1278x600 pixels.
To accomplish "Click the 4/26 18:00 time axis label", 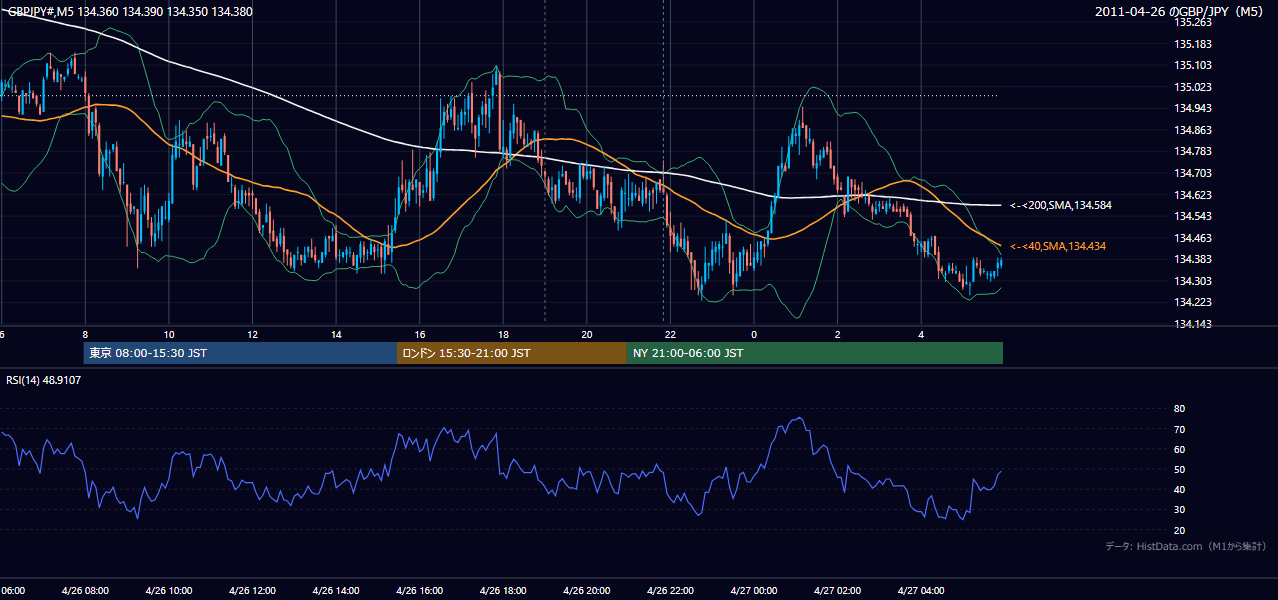I will pyautogui.click(x=503, y=591).
